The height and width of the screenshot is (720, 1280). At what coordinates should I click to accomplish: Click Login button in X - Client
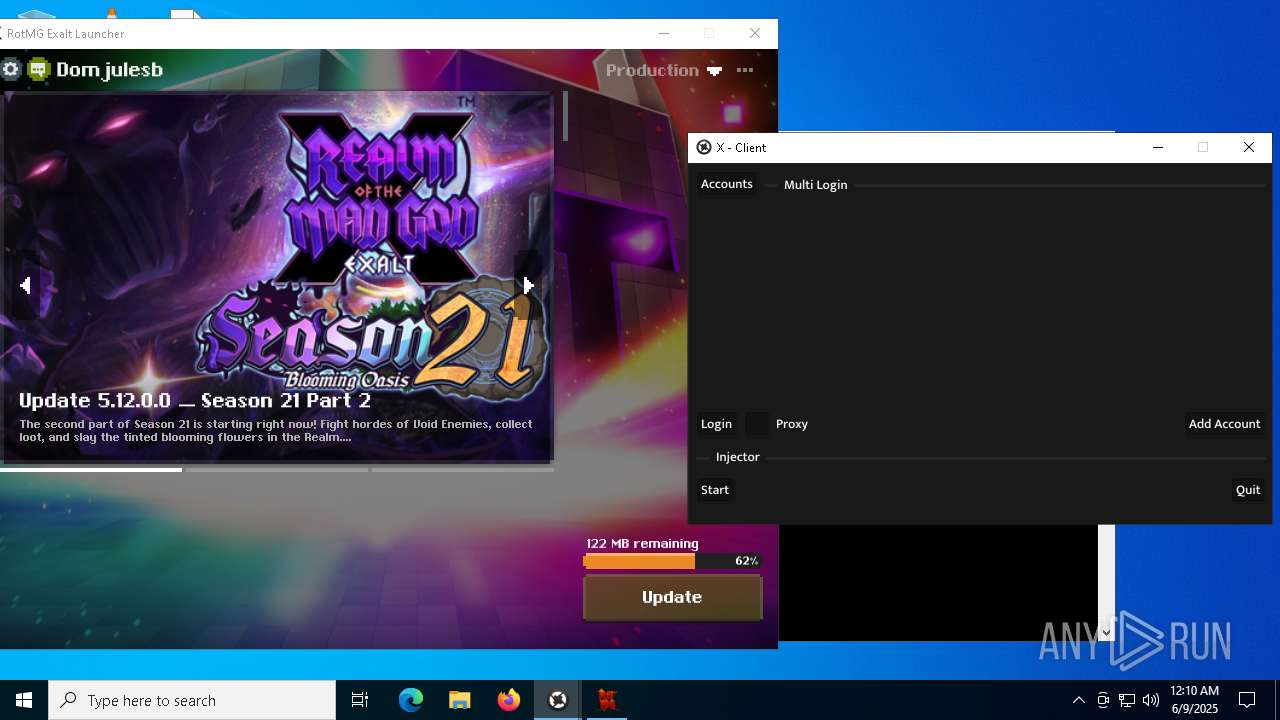coord(716,424)
